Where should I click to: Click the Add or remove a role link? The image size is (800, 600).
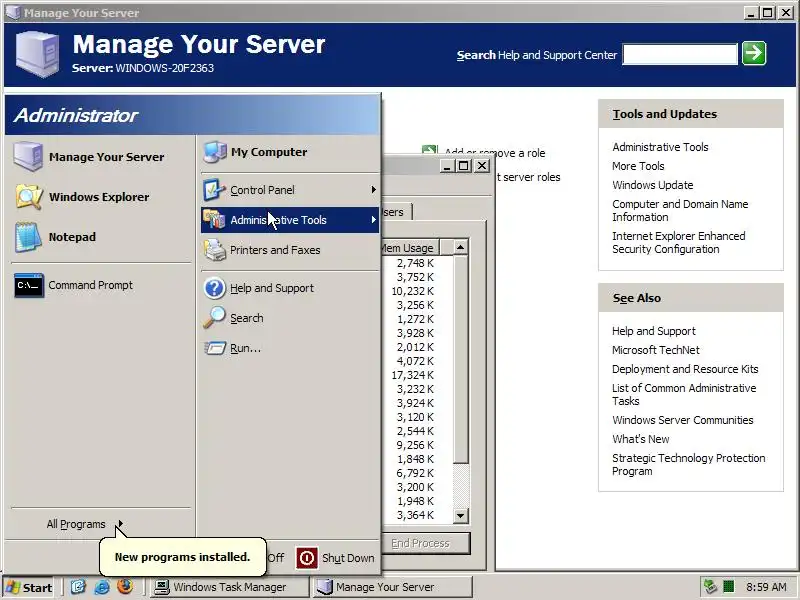coord(494,153)
